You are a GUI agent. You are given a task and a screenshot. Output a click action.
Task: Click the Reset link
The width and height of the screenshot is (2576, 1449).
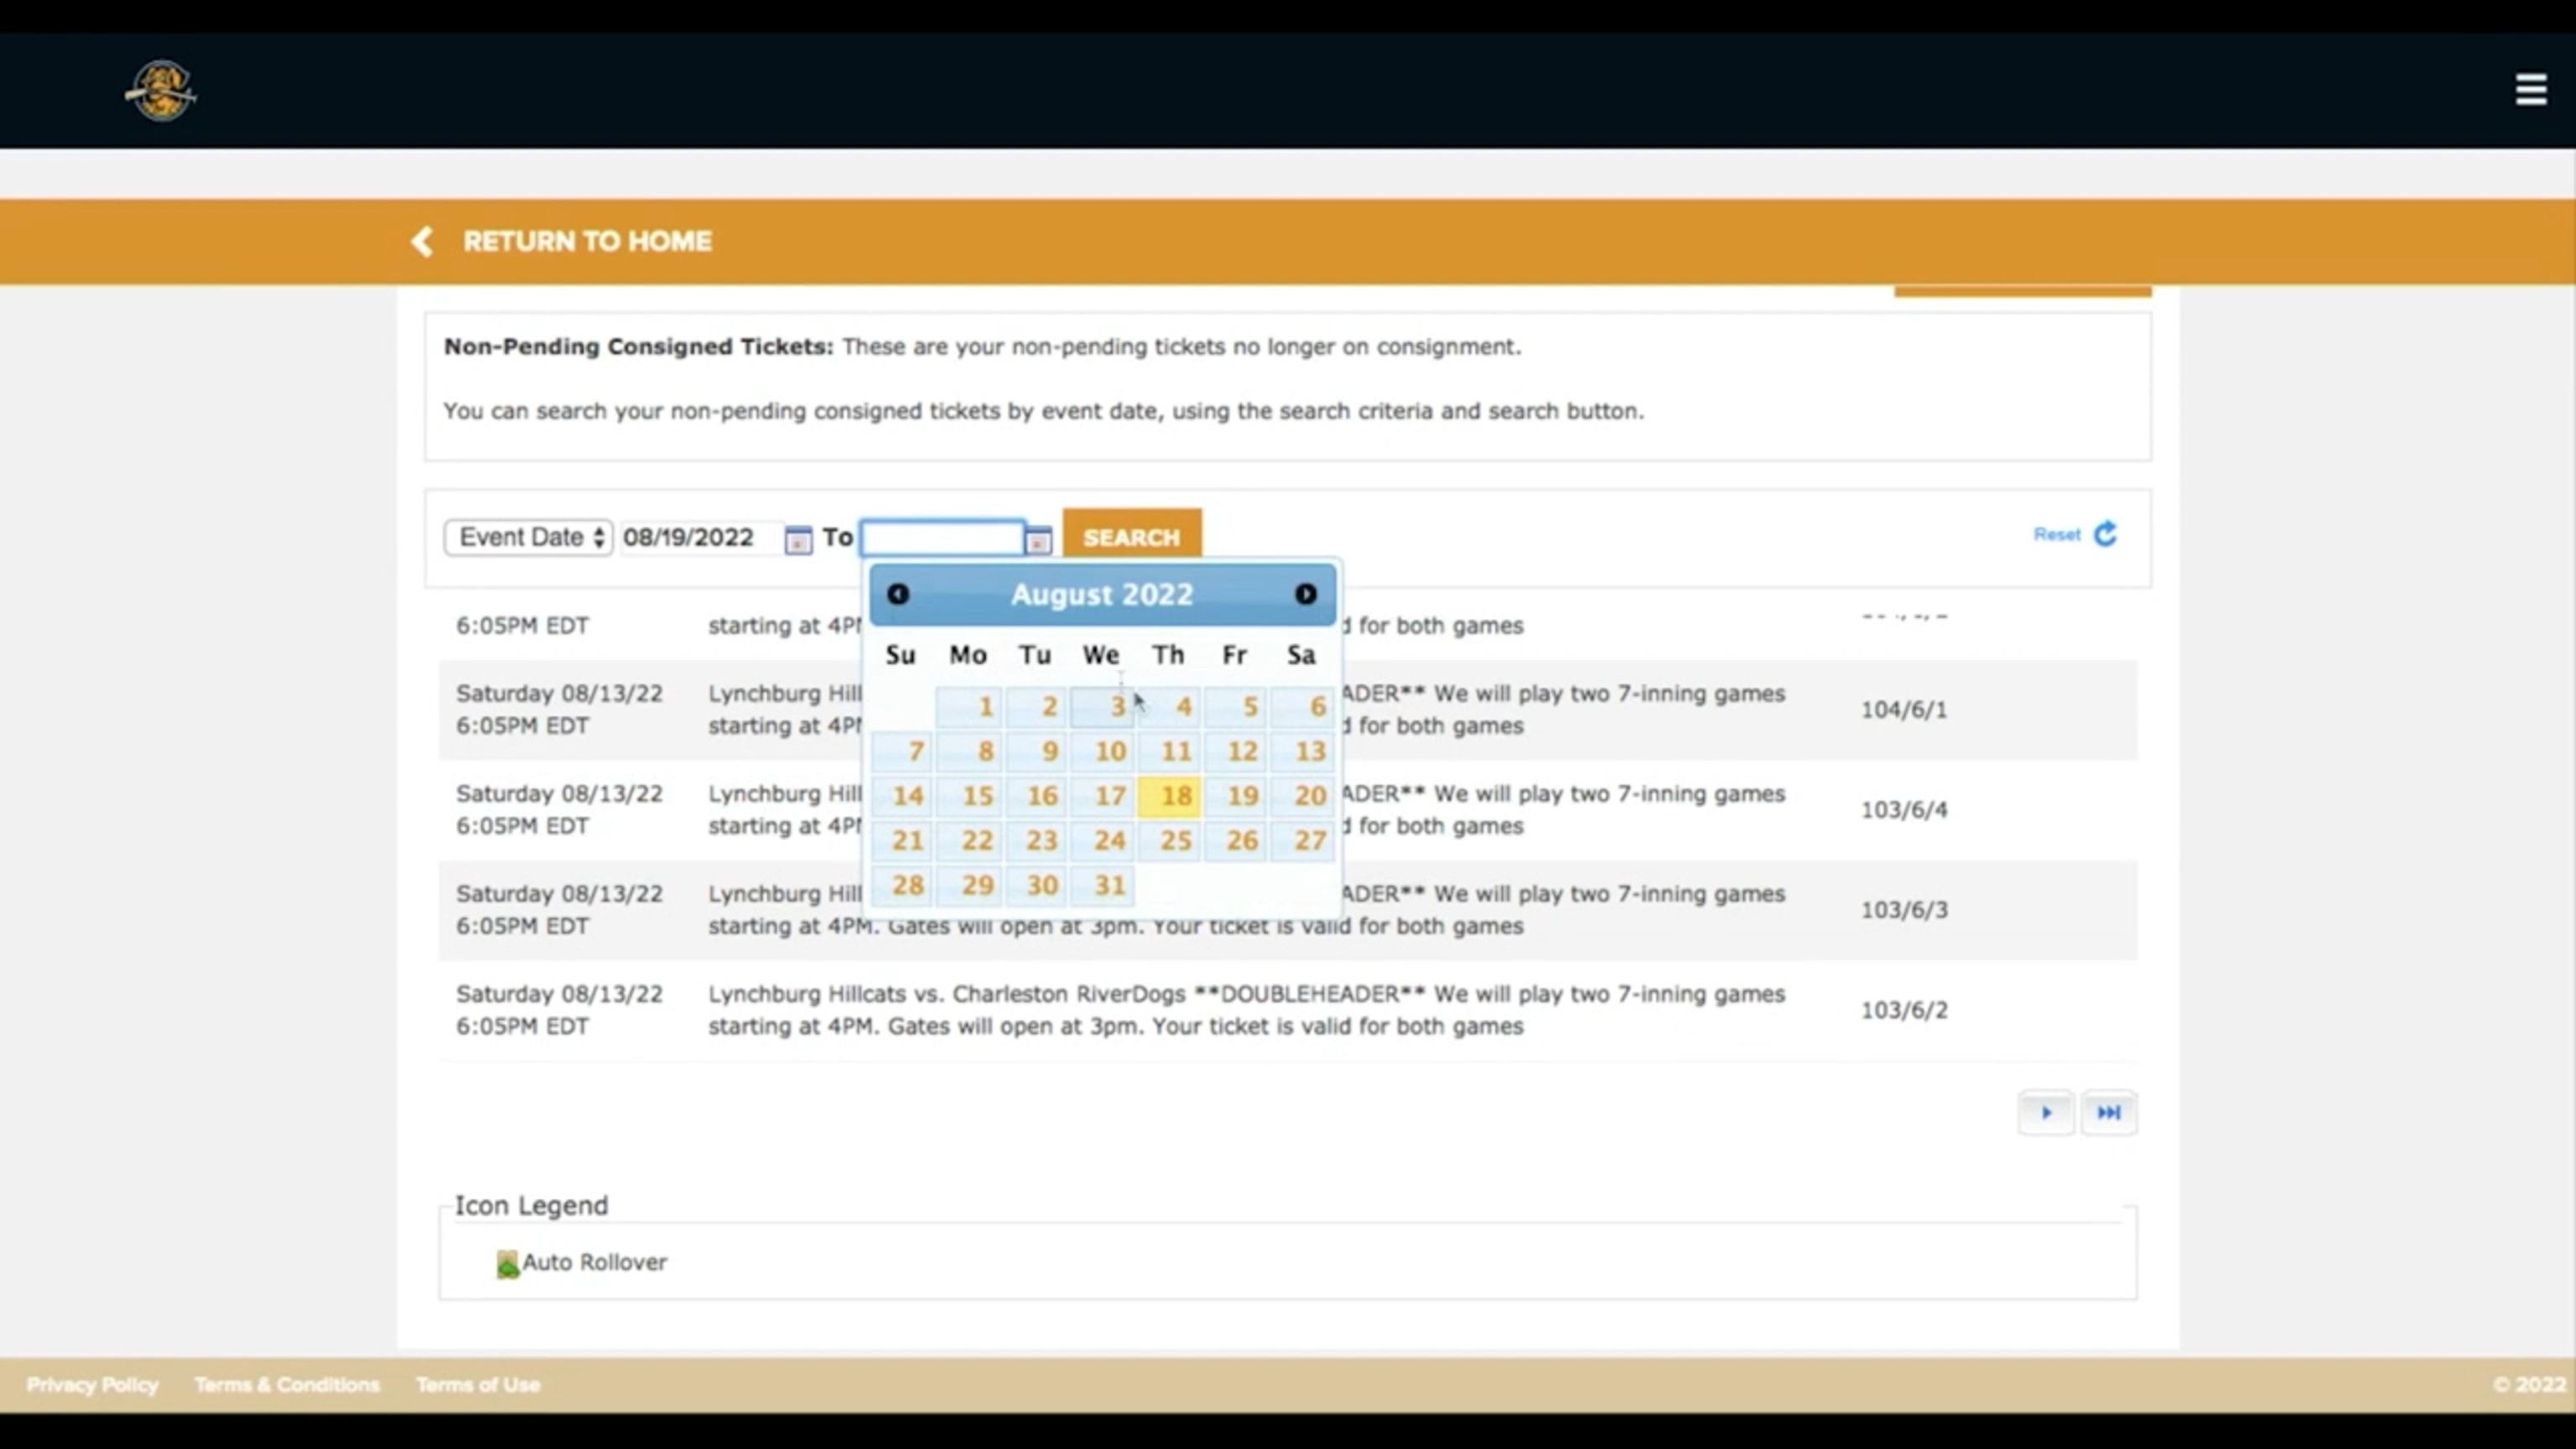[x=2056, y=534]
